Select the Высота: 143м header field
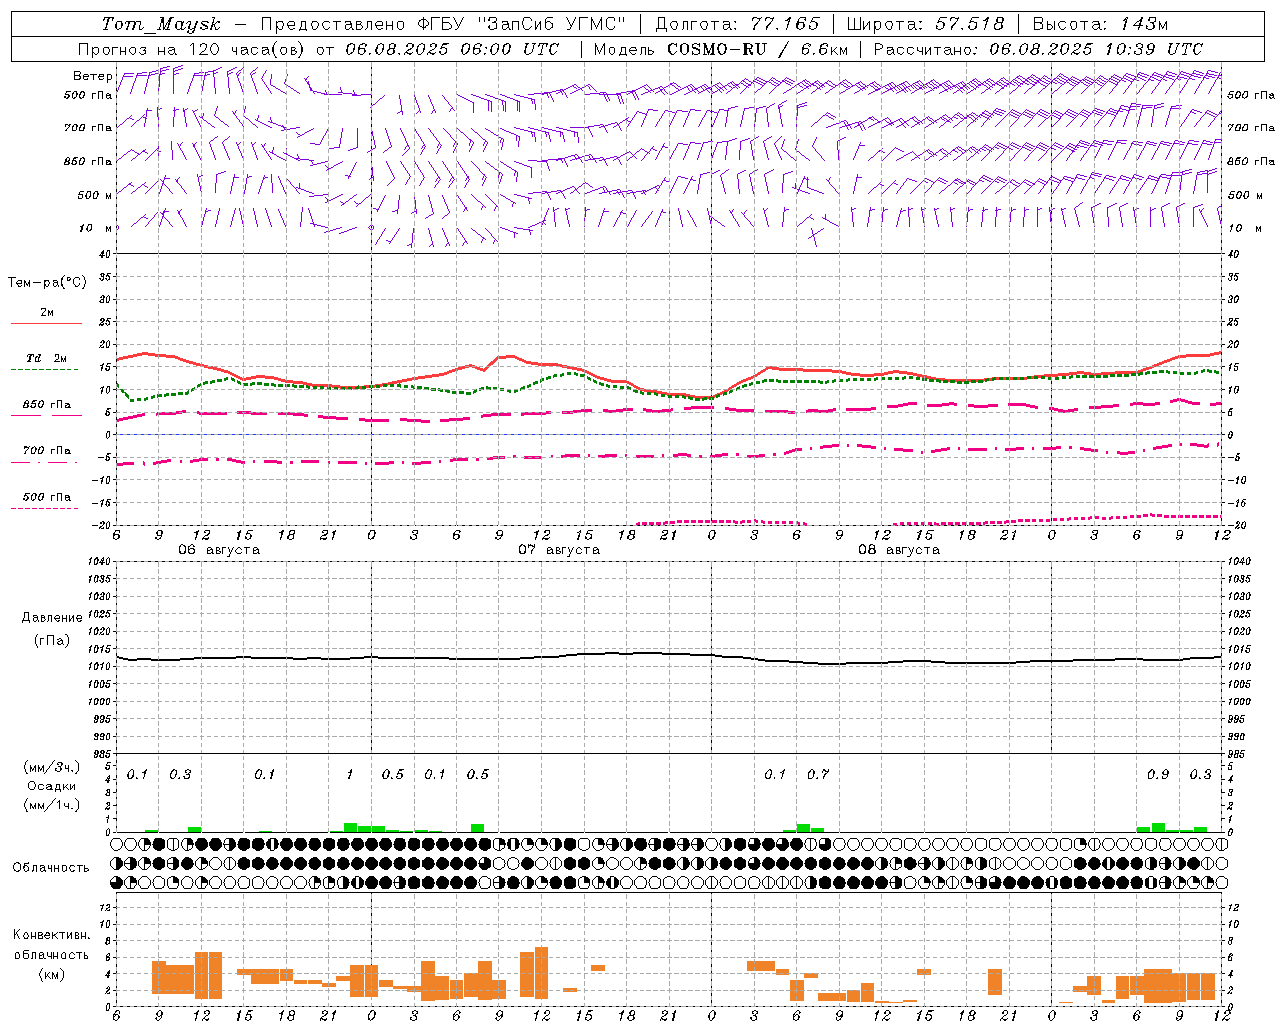This screenshot has height=1024, width=1280. (1100, 24)
